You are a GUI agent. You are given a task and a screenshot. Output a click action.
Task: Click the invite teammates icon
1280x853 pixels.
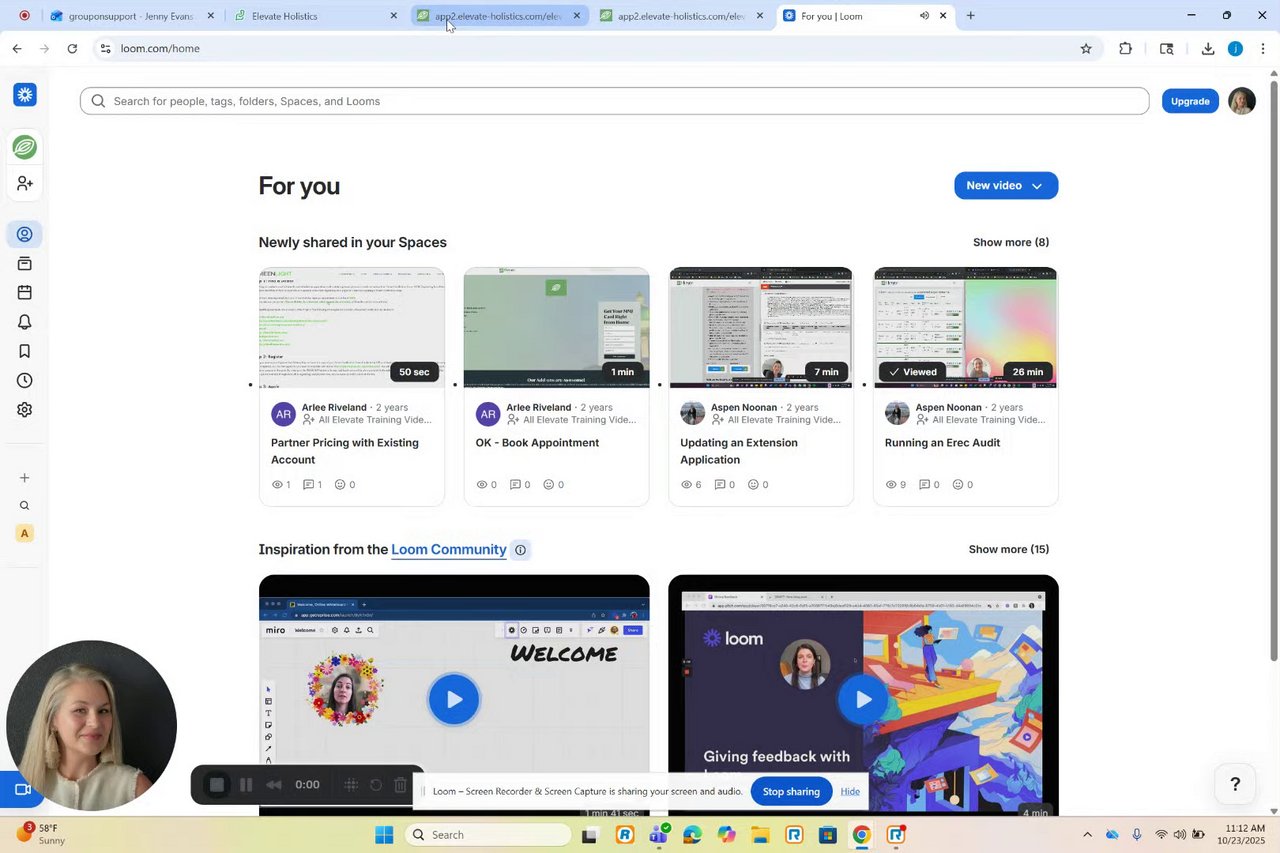click(x=25, y=183)
